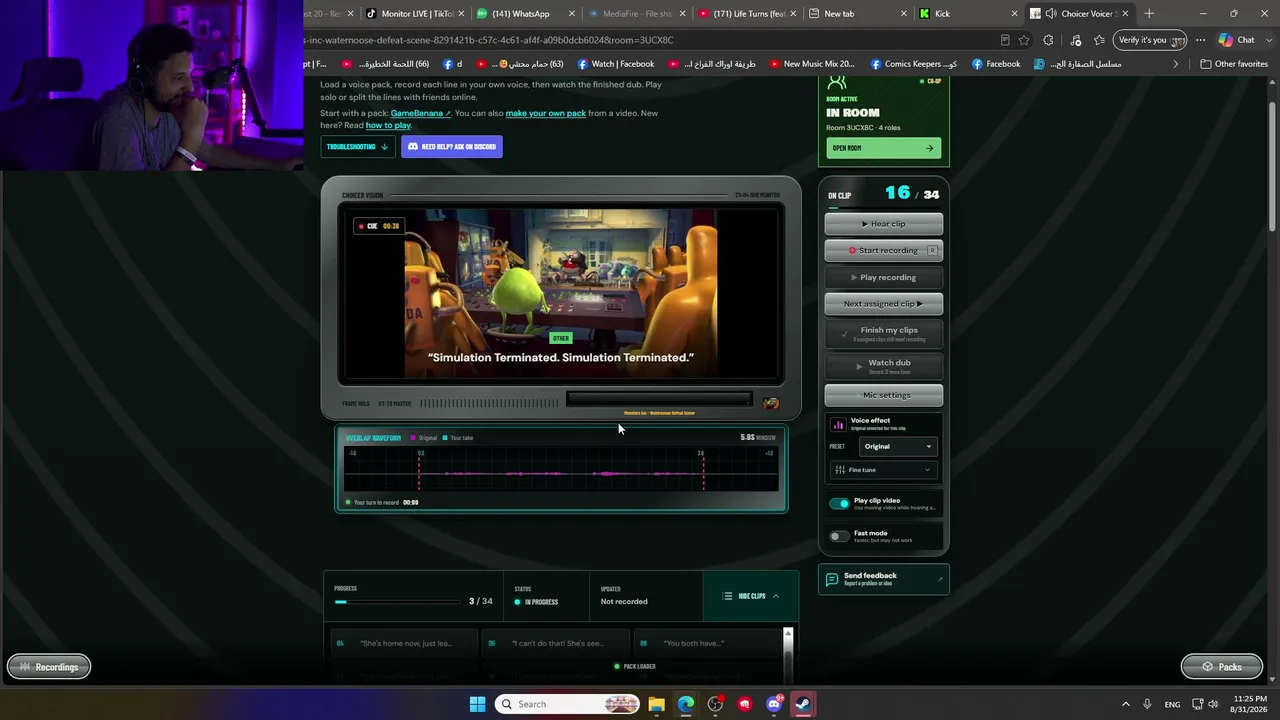Open a new browser tab

[x=1149, y=14]
